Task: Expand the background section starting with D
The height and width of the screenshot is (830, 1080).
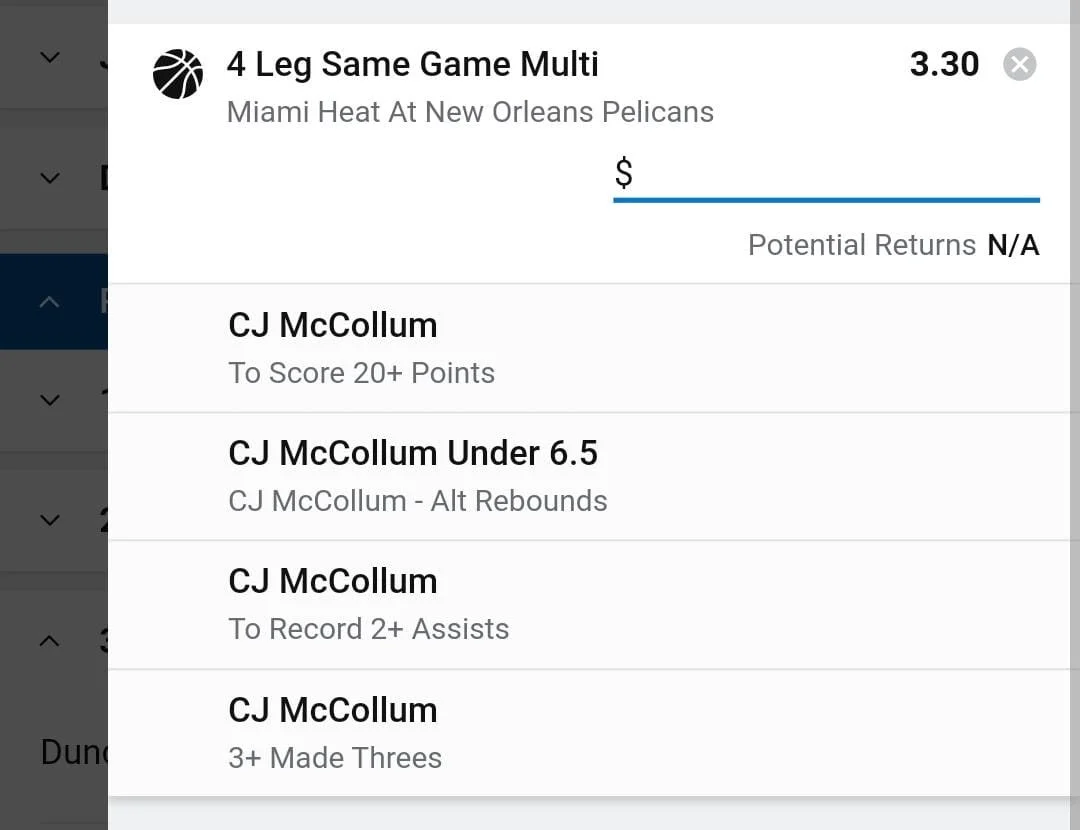Action: point(50,178)
